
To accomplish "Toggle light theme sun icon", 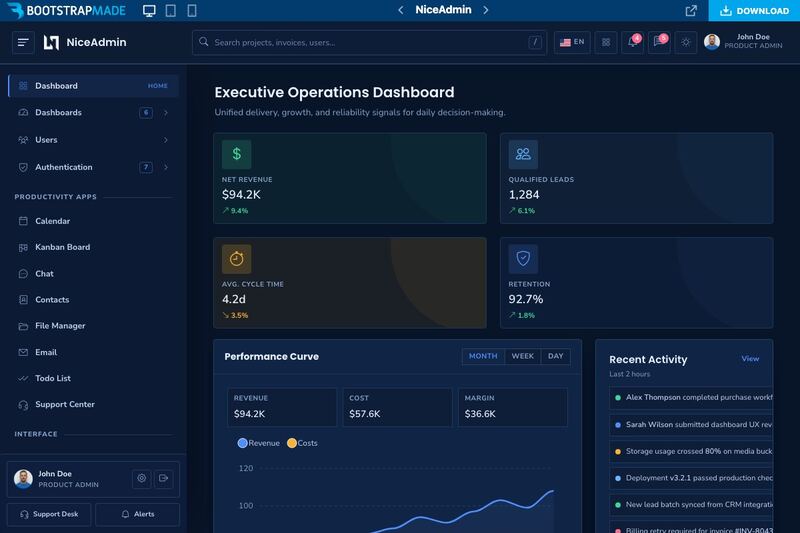I will pyautogui.click(x=686, y=42).
